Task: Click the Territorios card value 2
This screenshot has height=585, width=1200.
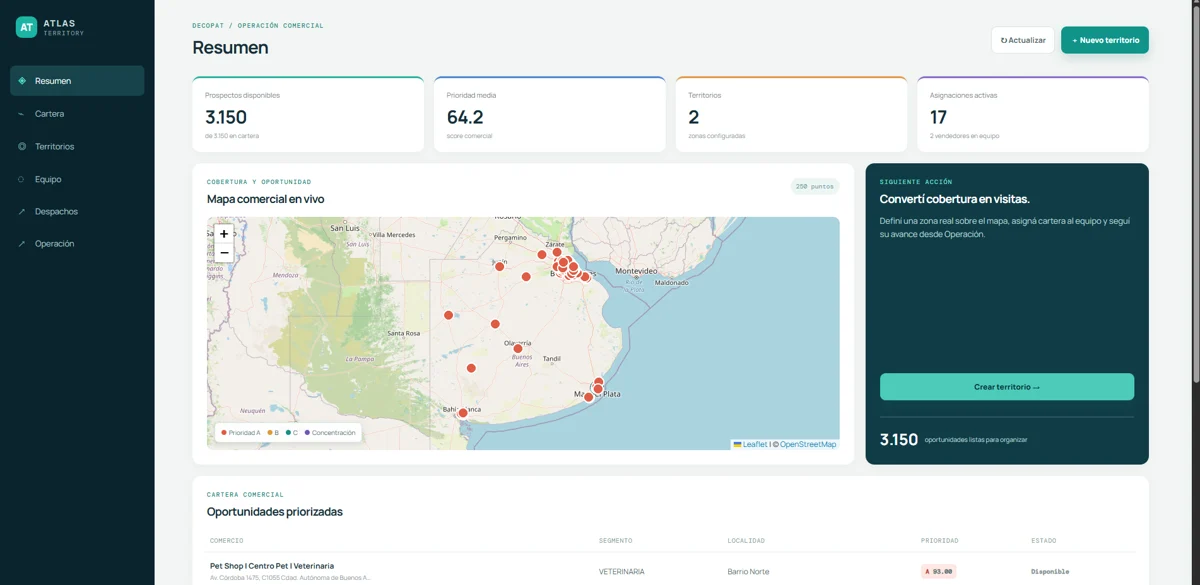Action: point(694,117)
